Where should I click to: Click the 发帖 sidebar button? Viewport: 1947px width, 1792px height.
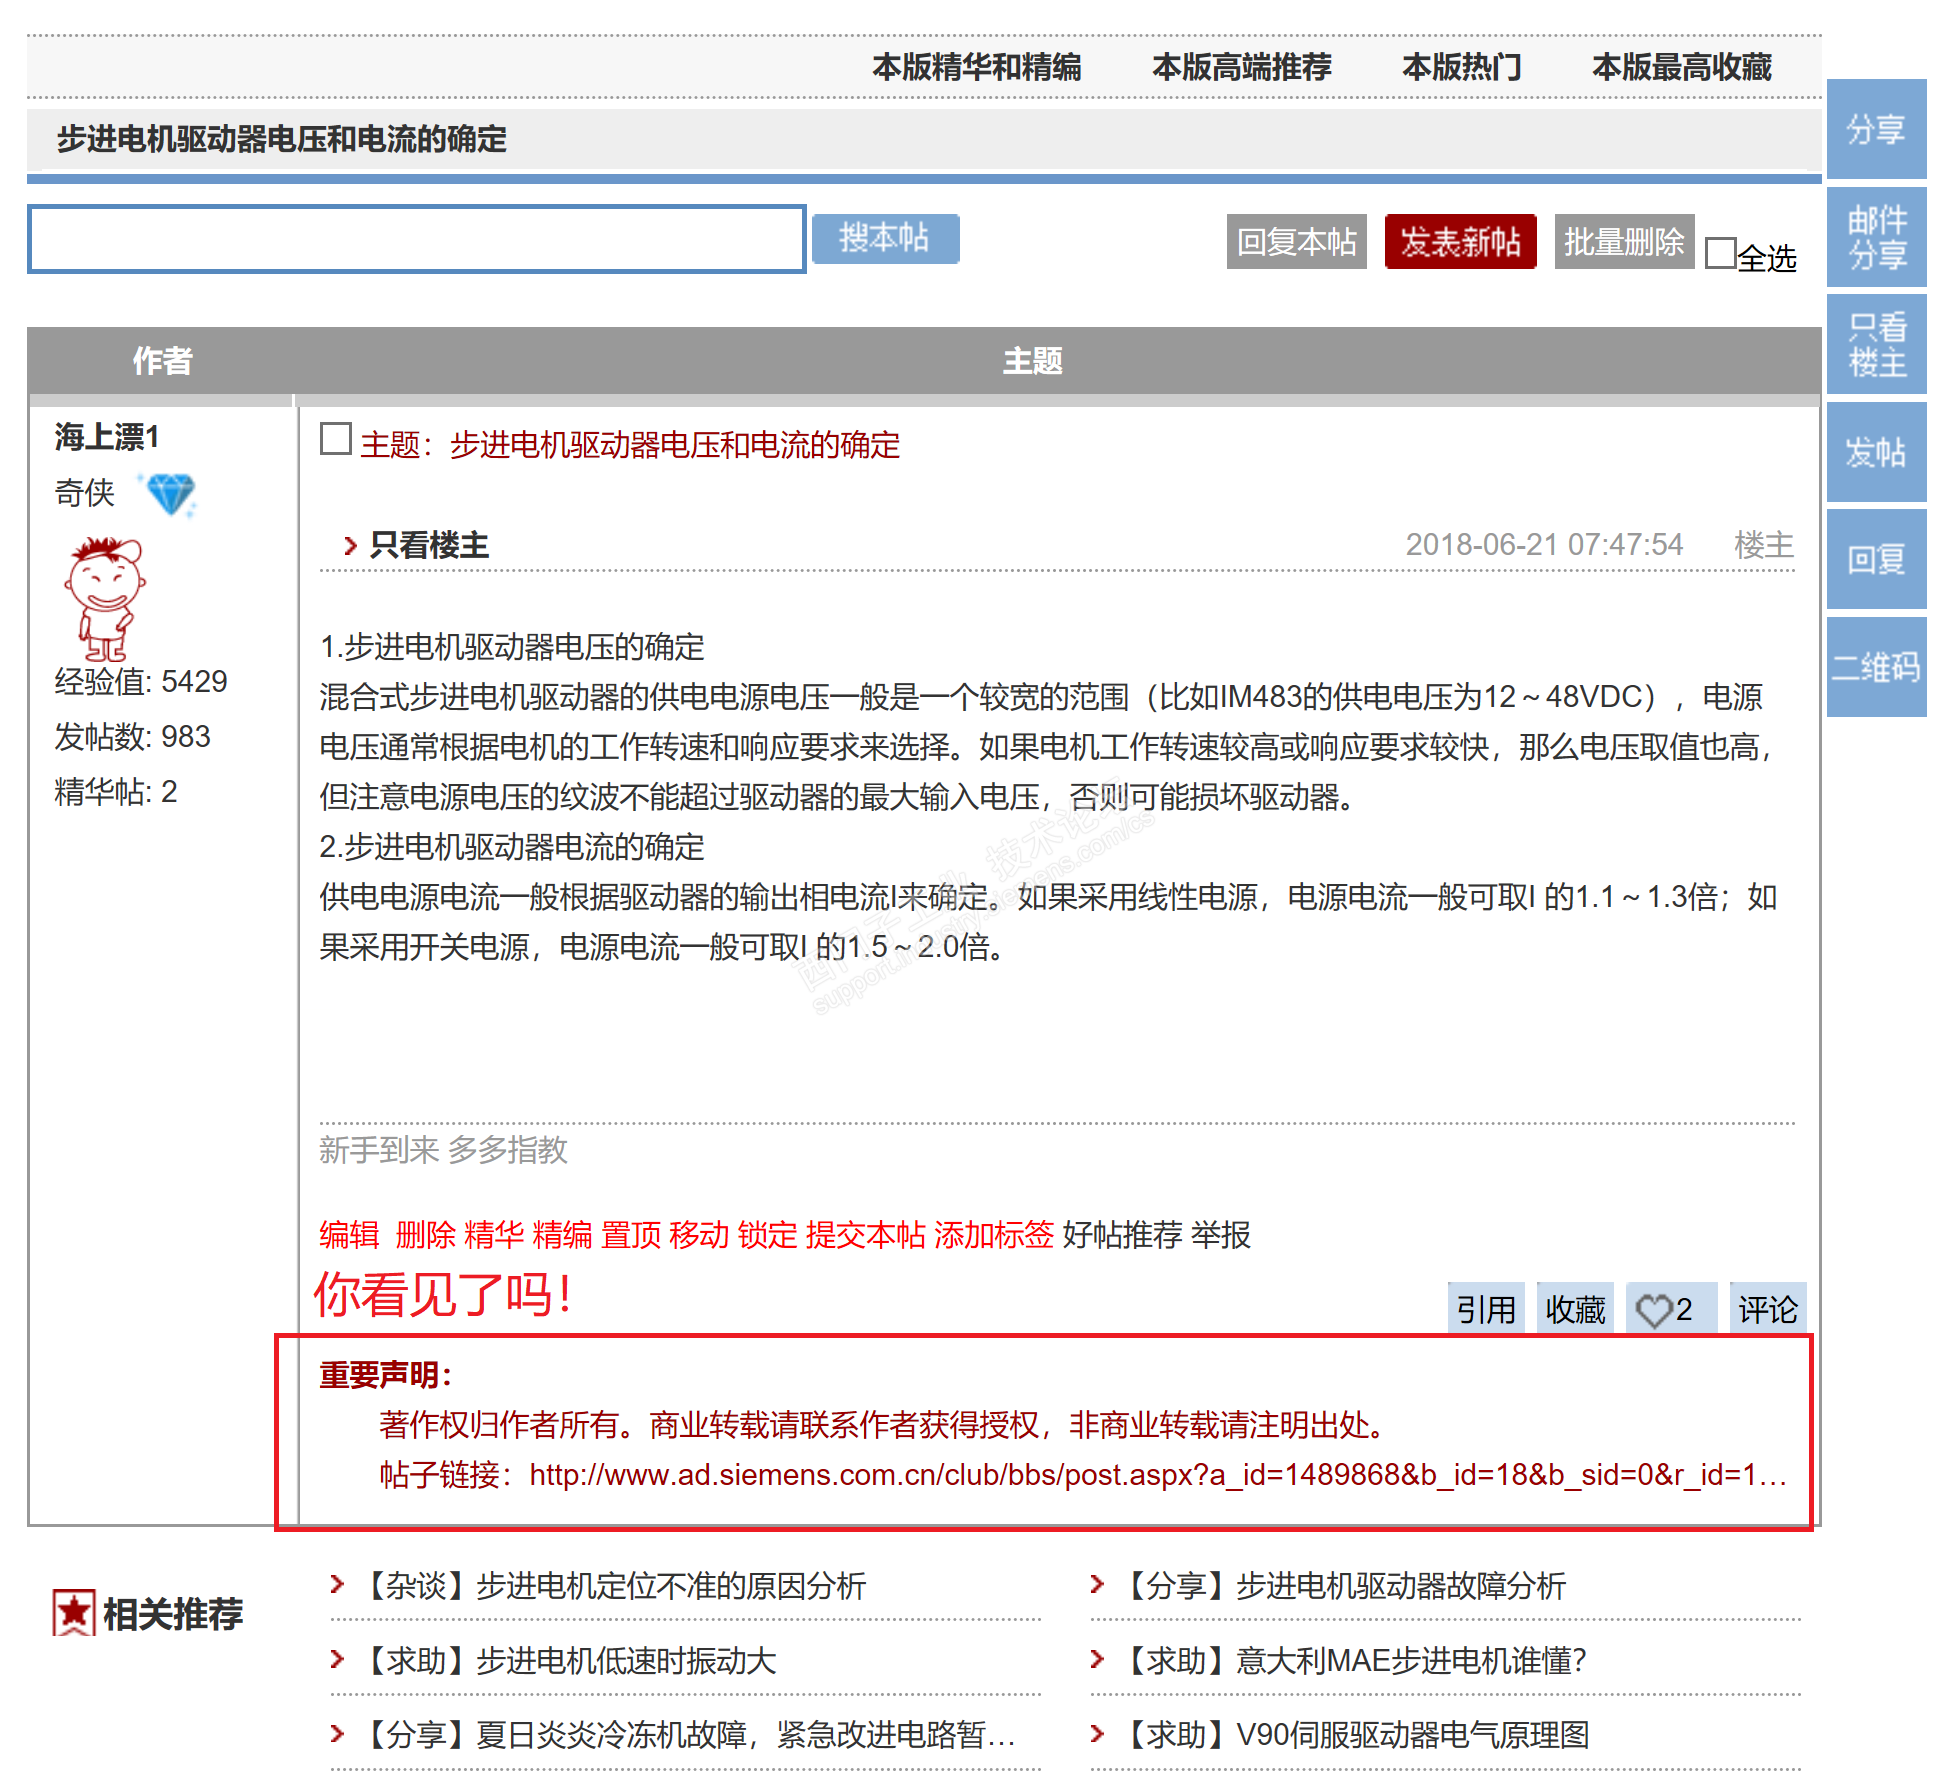coord(1875,452)
